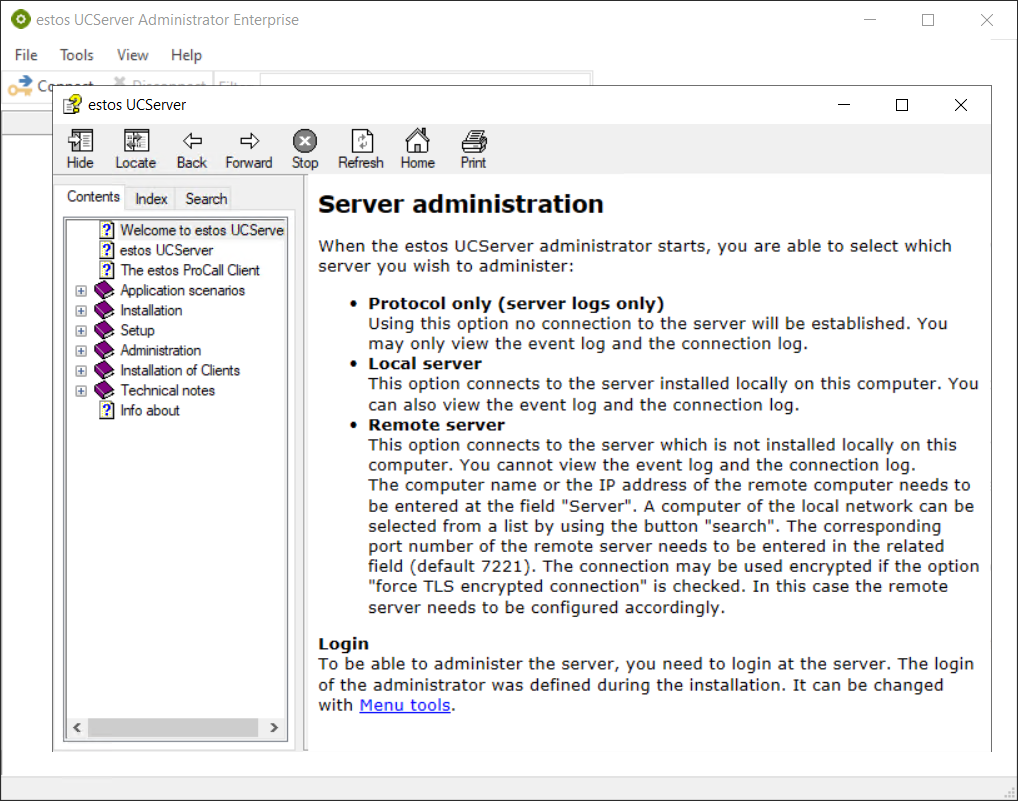1018x801 pixels.
Task: Switch to the Index tab
Action: 151,198
